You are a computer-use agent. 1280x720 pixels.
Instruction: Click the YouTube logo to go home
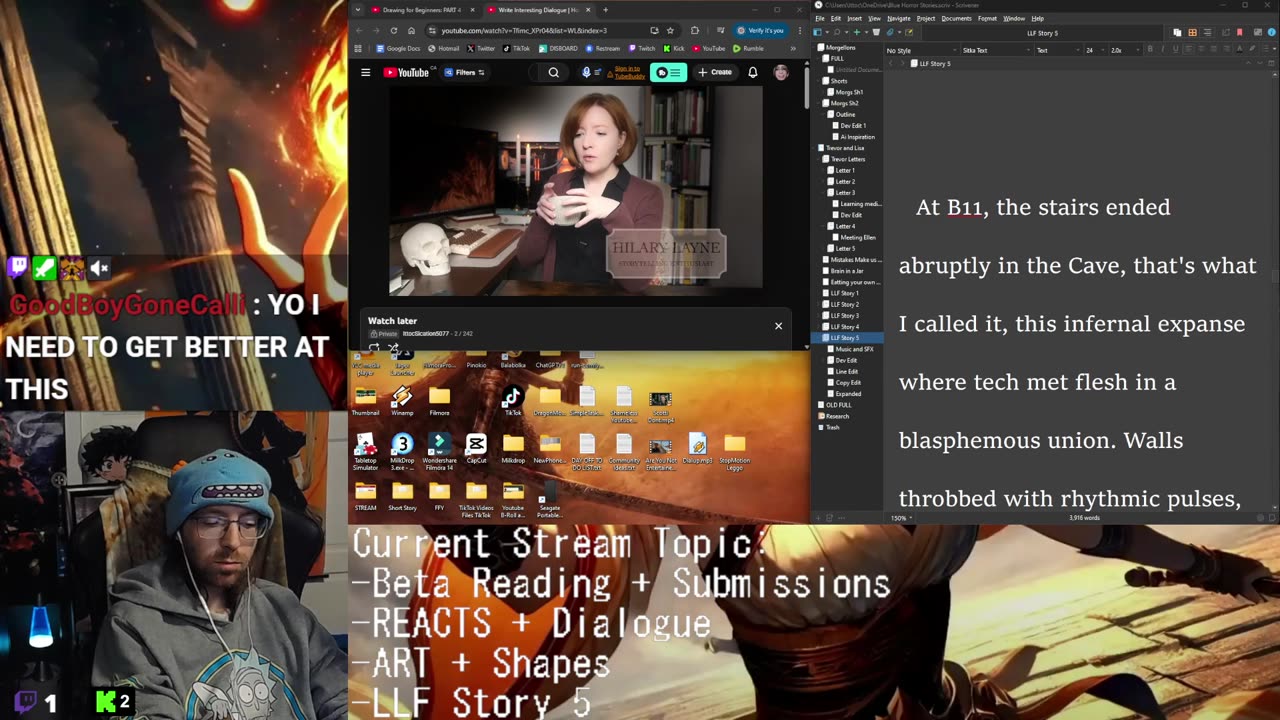click(406, 72)
